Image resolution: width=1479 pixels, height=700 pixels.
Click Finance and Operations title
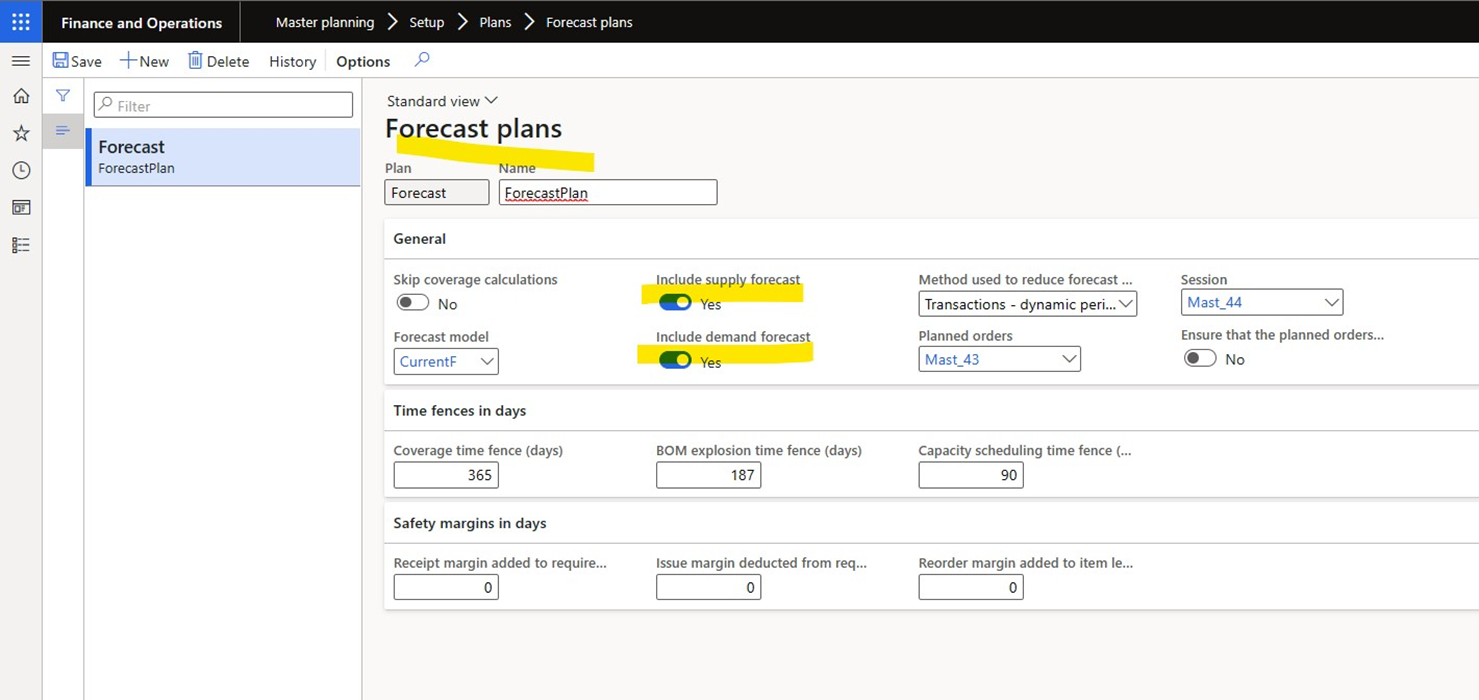point(141,22)
